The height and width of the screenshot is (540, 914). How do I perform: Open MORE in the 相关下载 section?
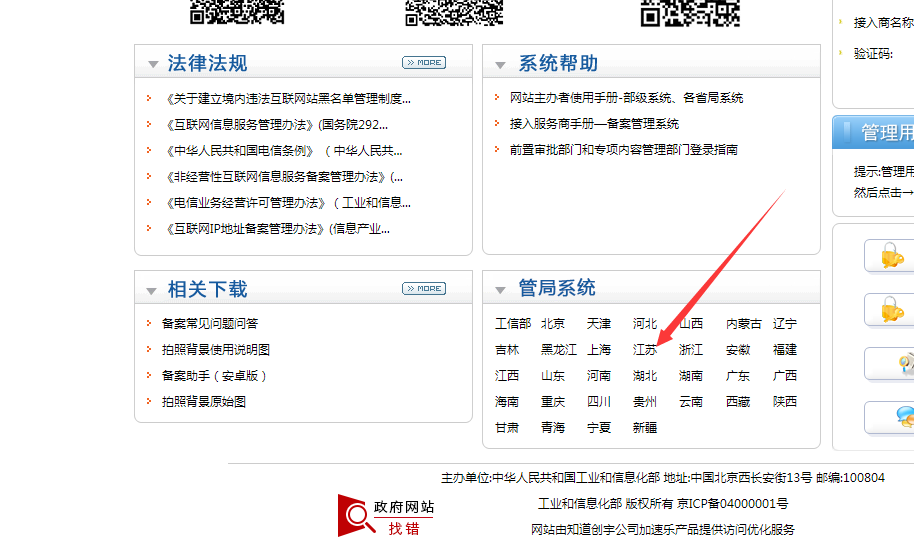coord(424,289)
